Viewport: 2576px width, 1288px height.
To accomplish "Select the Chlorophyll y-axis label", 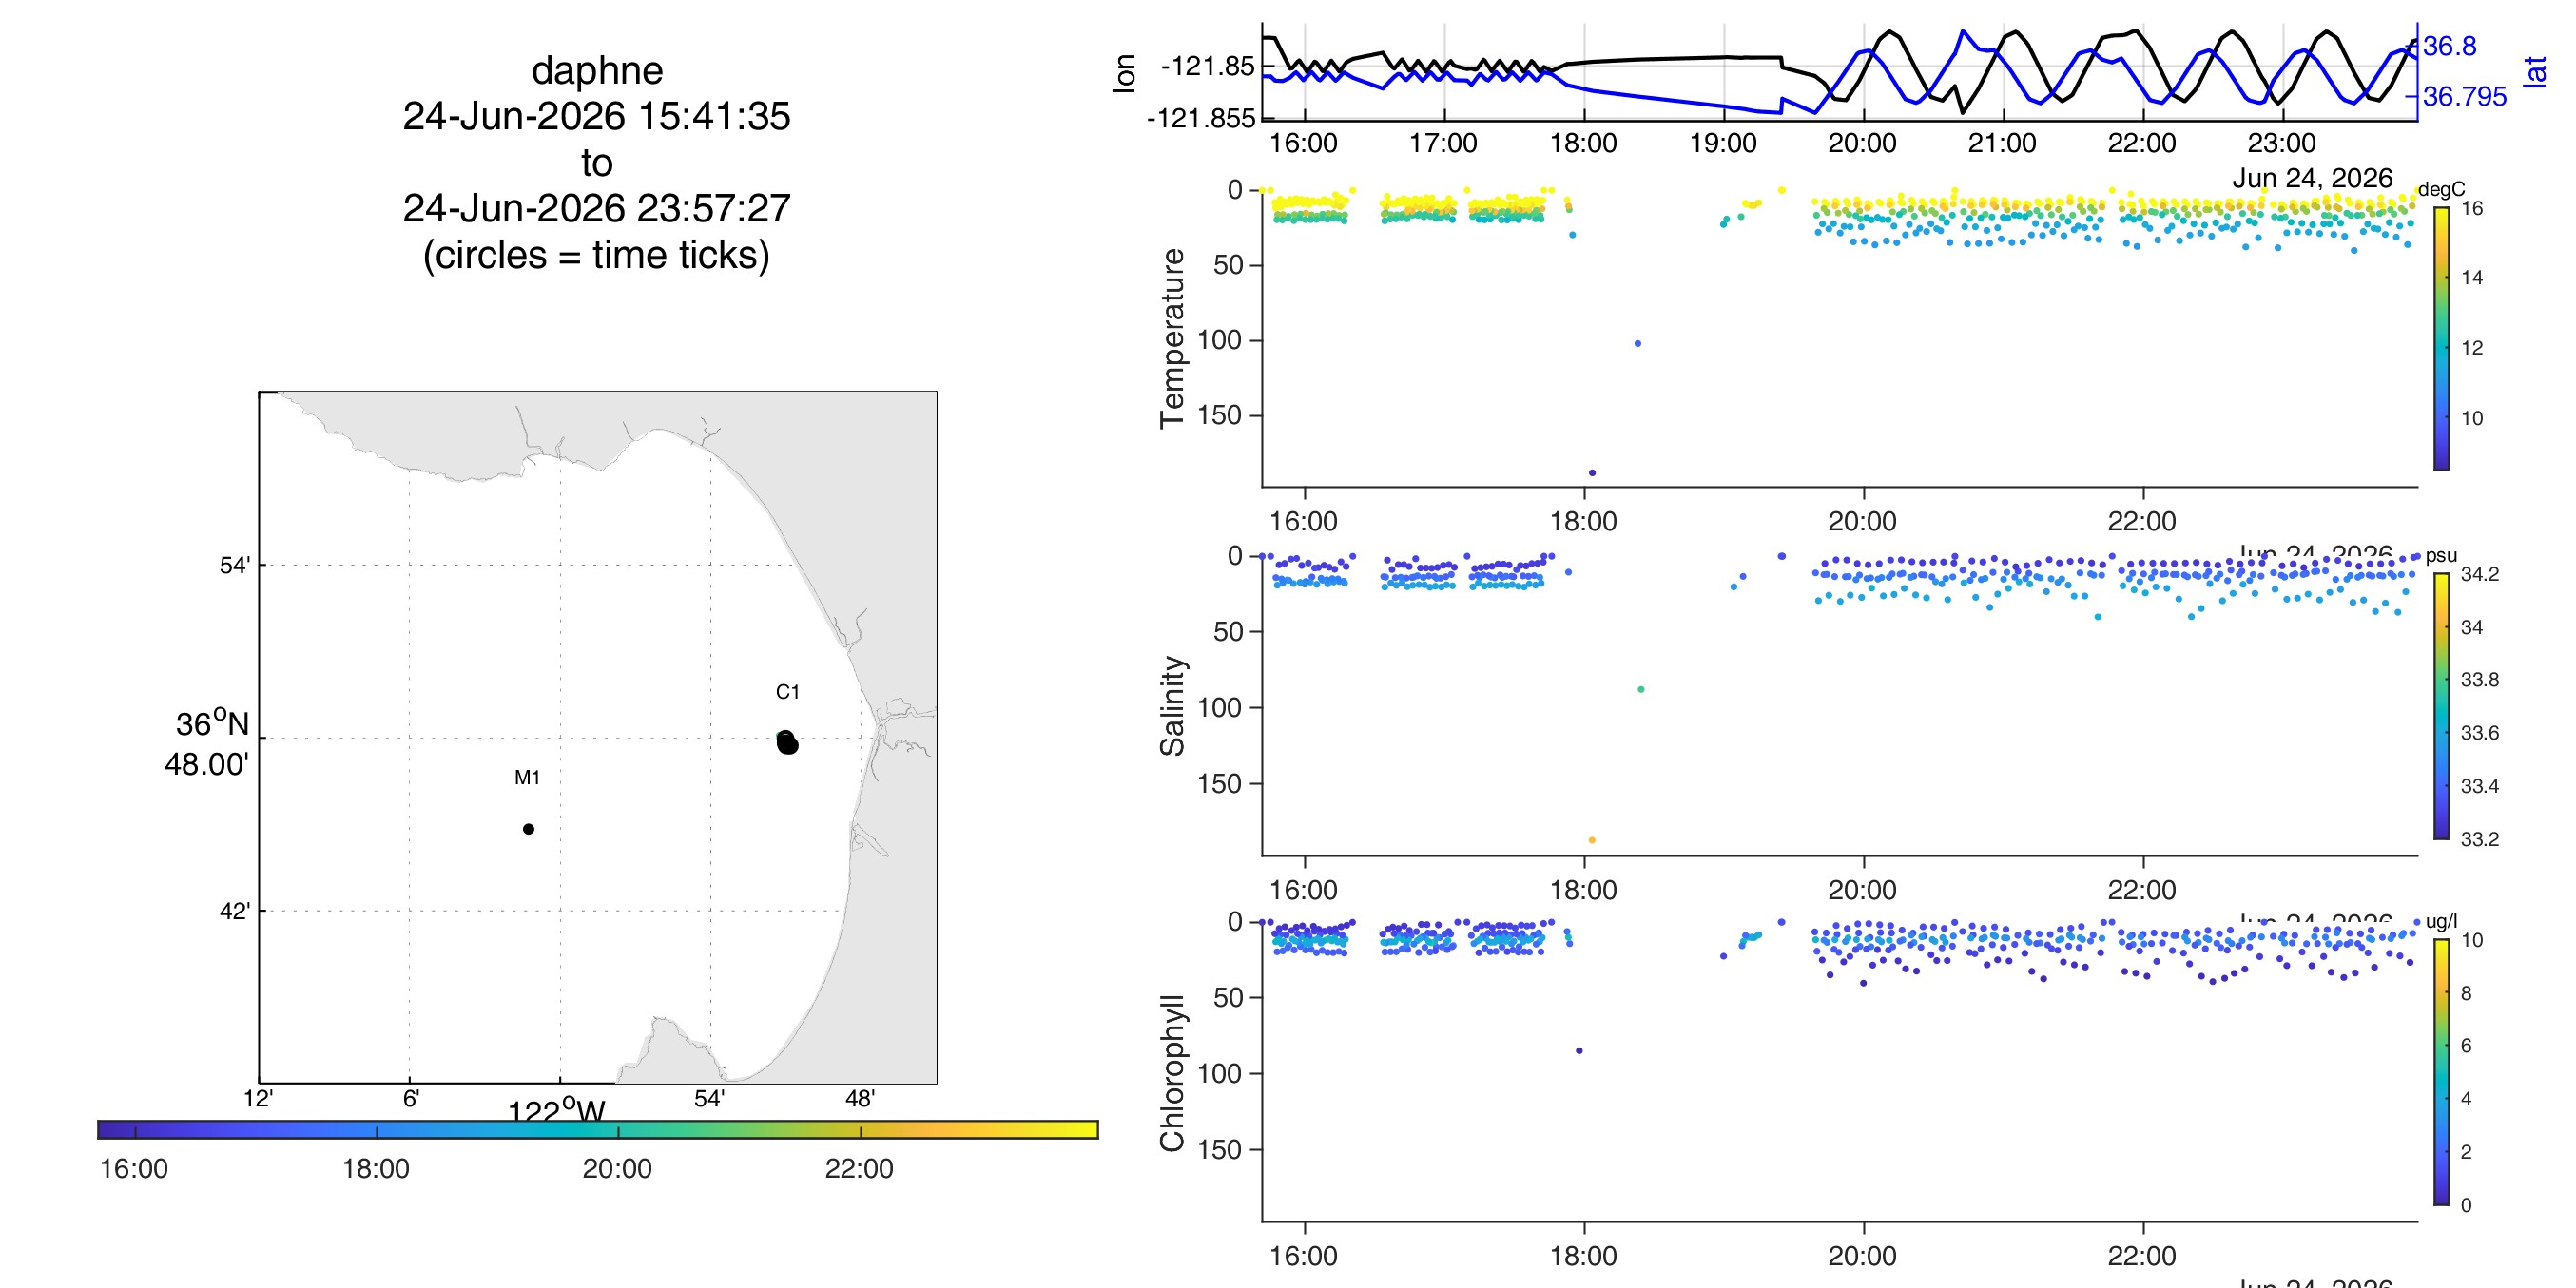I will pos(1172,1073).
